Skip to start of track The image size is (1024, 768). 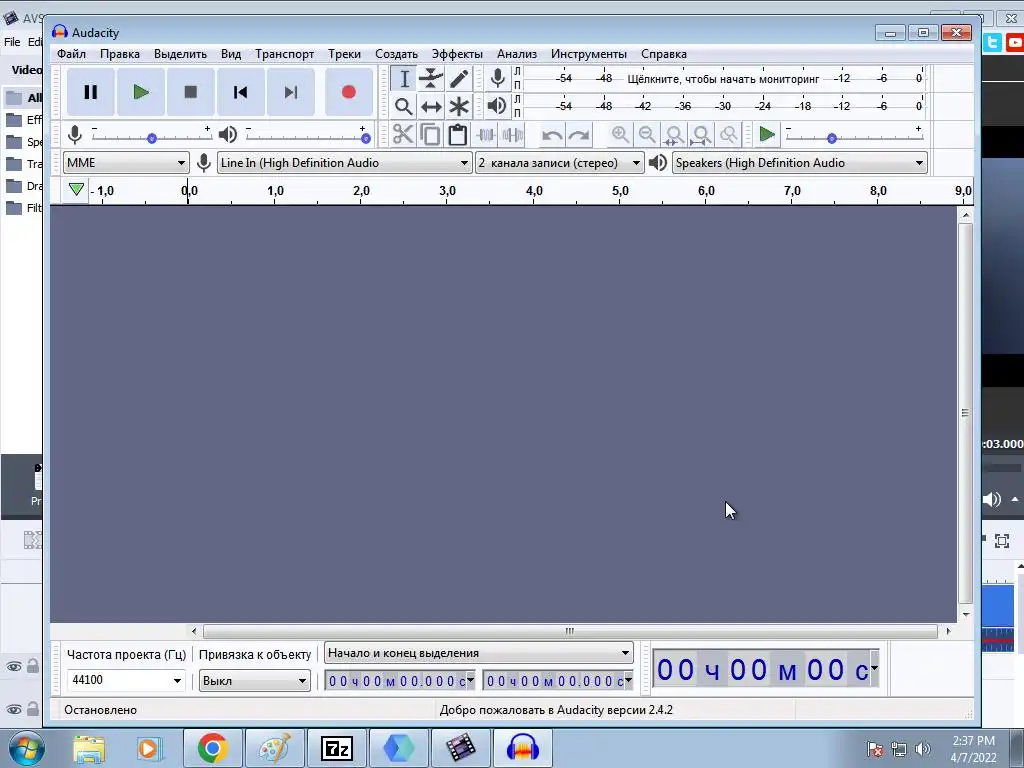click(x=240, y=92)
